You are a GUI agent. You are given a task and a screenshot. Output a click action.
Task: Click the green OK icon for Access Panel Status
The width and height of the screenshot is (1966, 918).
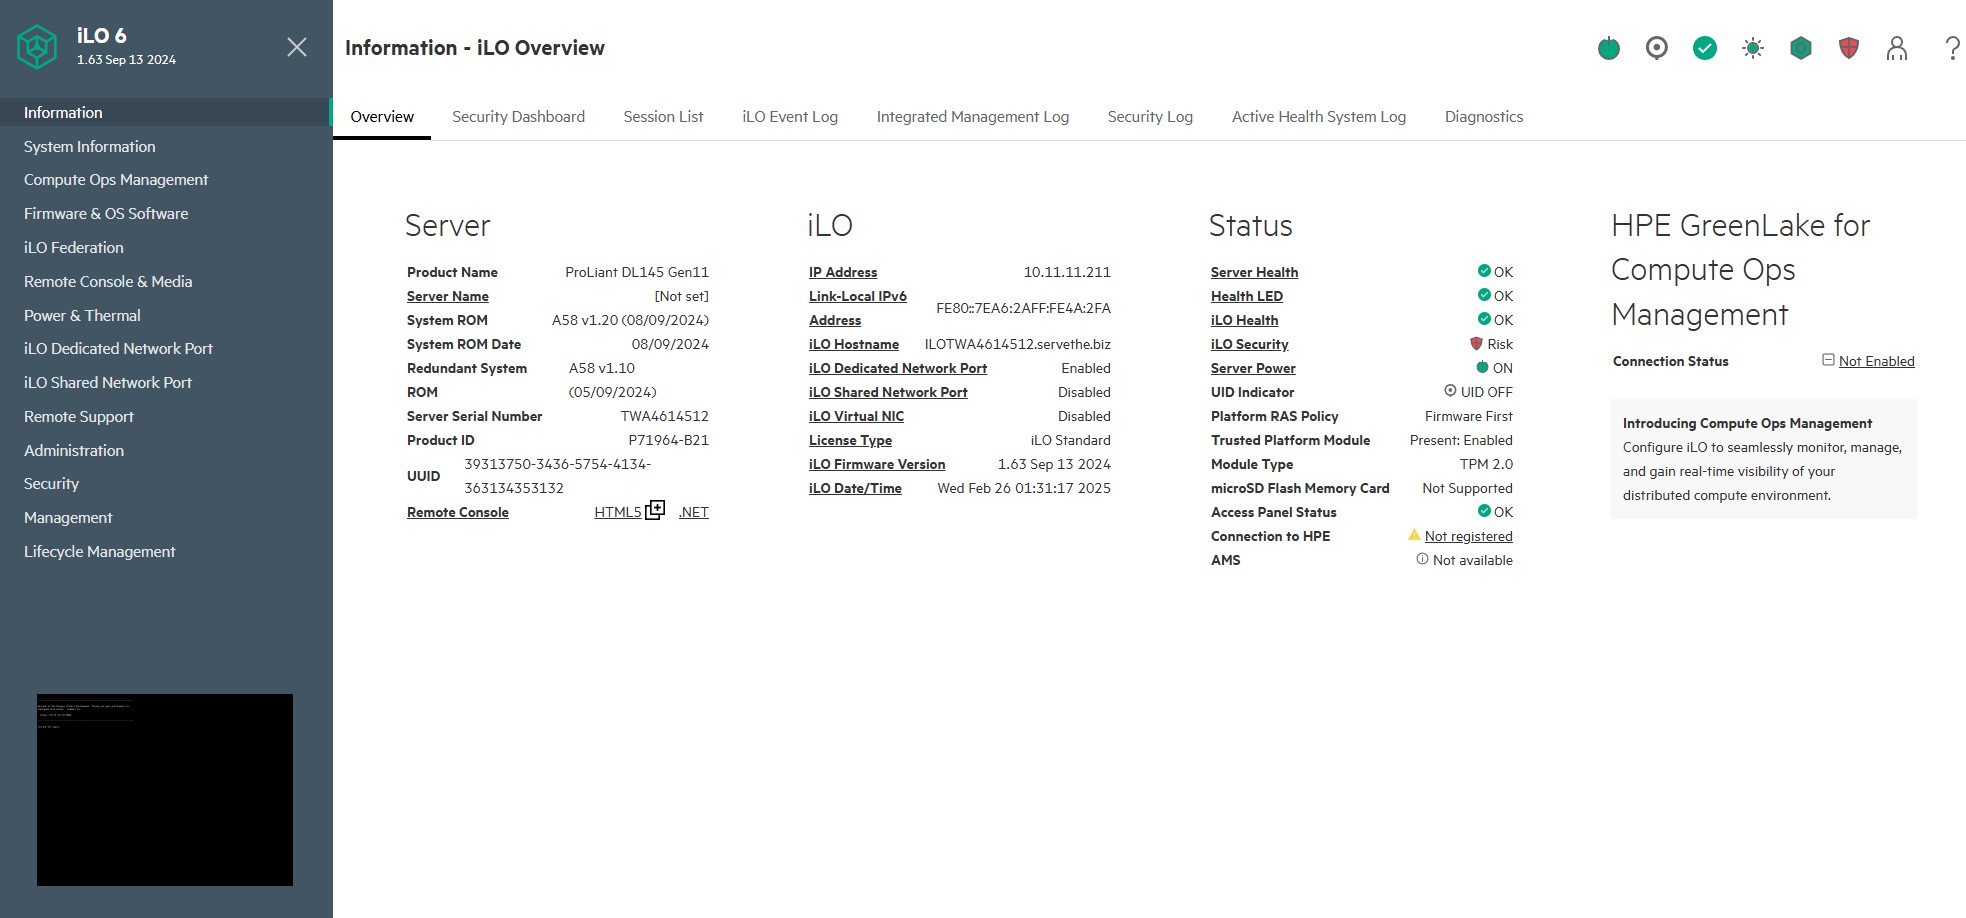1484,511
